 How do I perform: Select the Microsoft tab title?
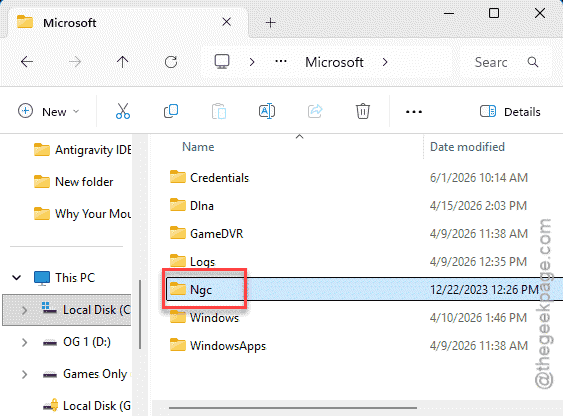[x=70, y=23]
